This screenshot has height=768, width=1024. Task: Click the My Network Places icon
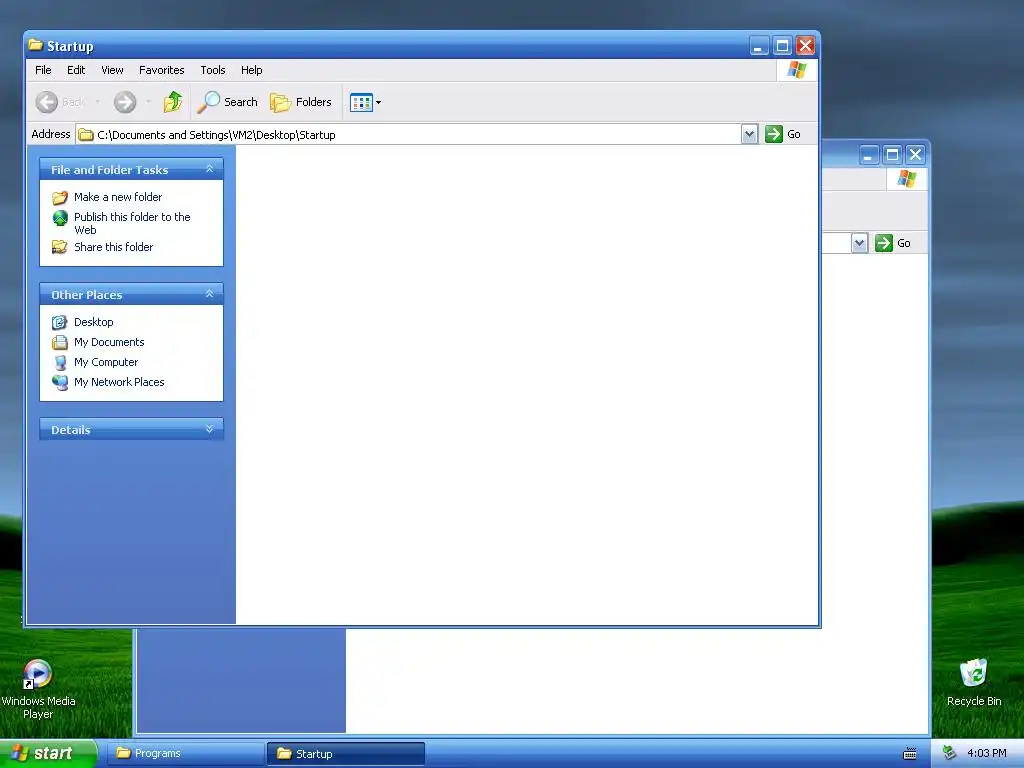click(x=60, y=382)
